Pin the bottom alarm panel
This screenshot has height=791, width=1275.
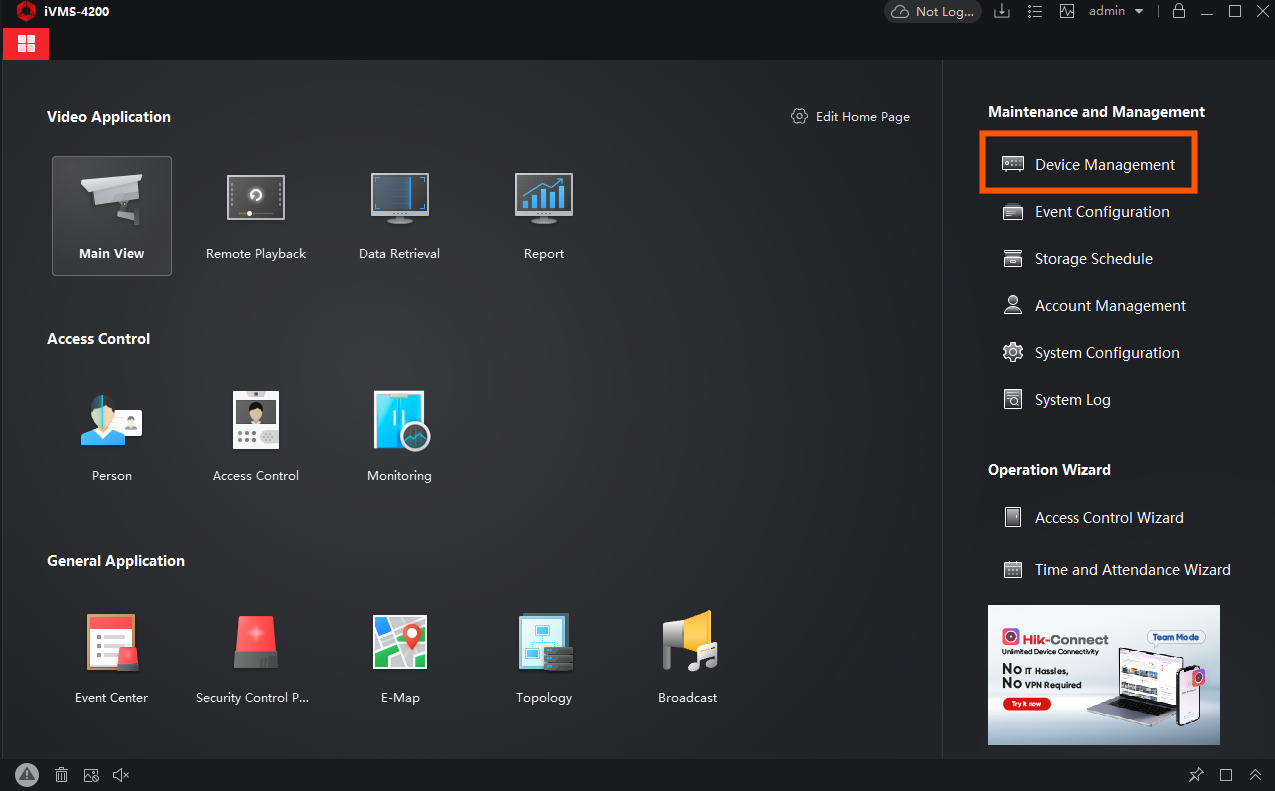tap(1196, 775)
